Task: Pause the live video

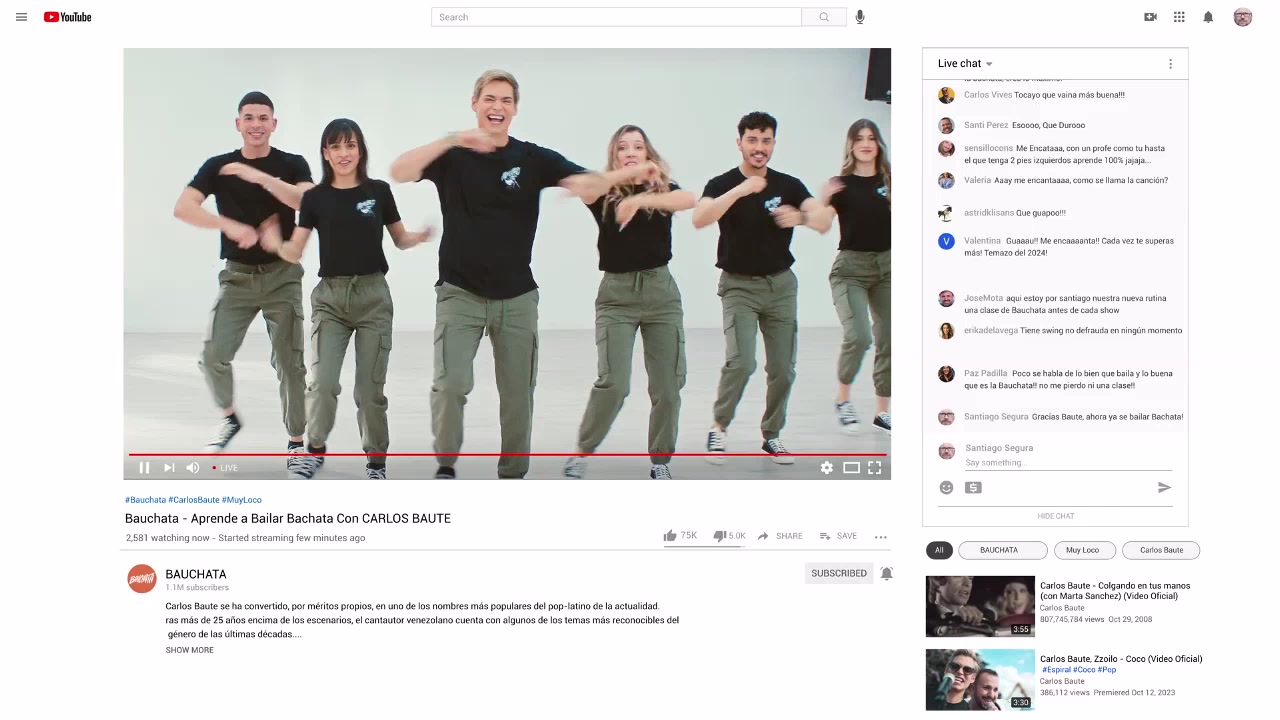Action: [144, 467]
